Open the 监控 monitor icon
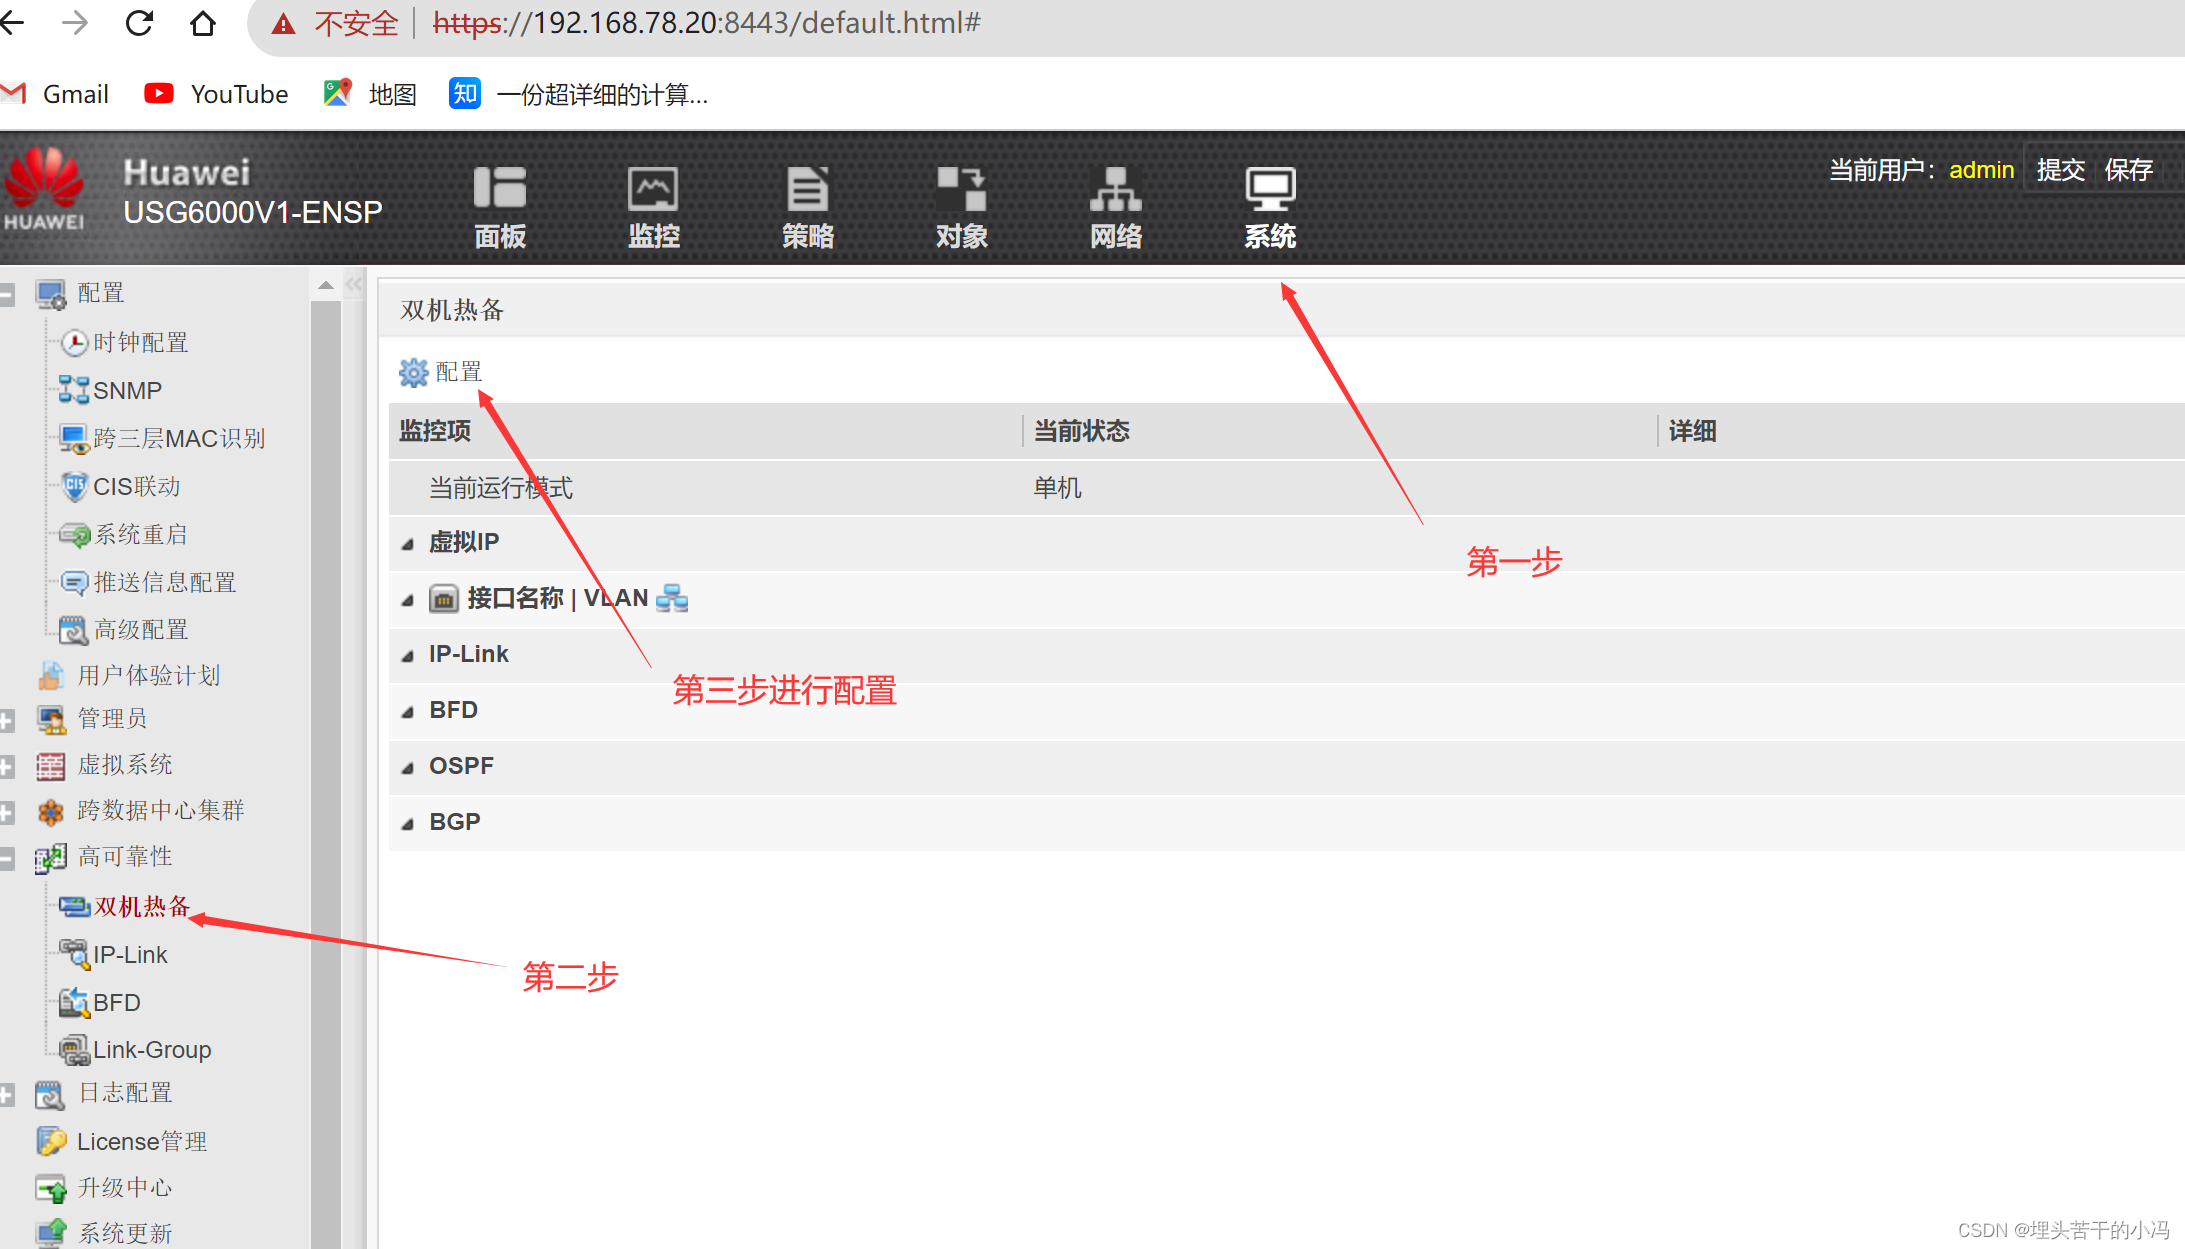The width and height of the screenshot is (2185, 1249). coord(653,188)
